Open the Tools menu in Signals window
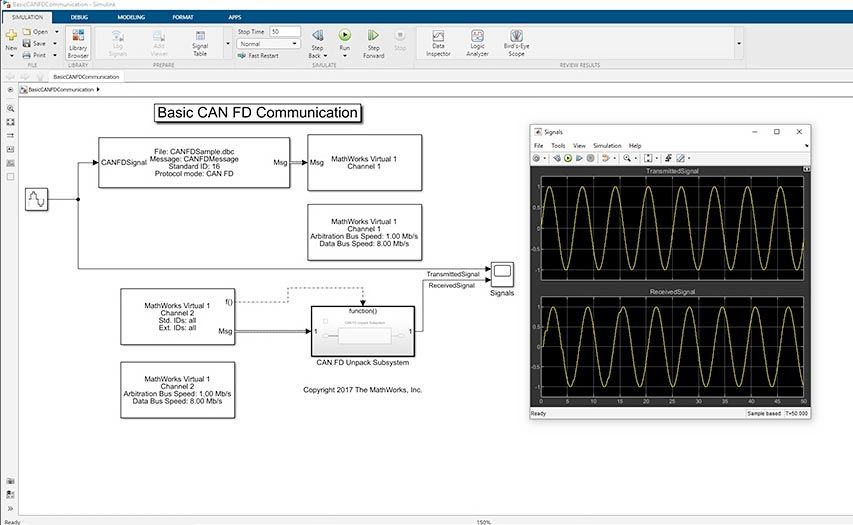The width and height of the screenshot is (853, 525). coord(558,145)
